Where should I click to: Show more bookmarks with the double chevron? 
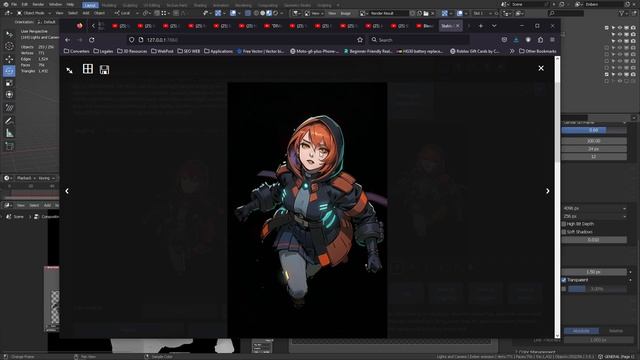512,51
